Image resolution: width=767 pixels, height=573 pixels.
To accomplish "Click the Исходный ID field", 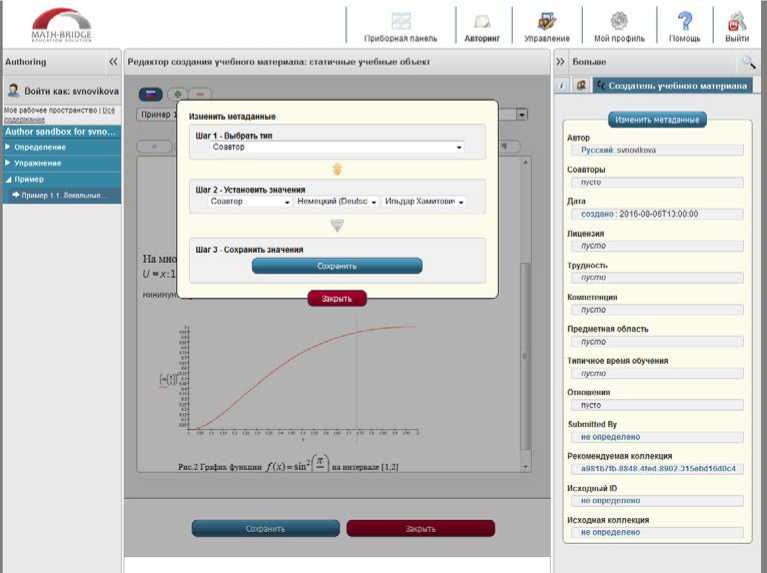I will tap(657, 501).
